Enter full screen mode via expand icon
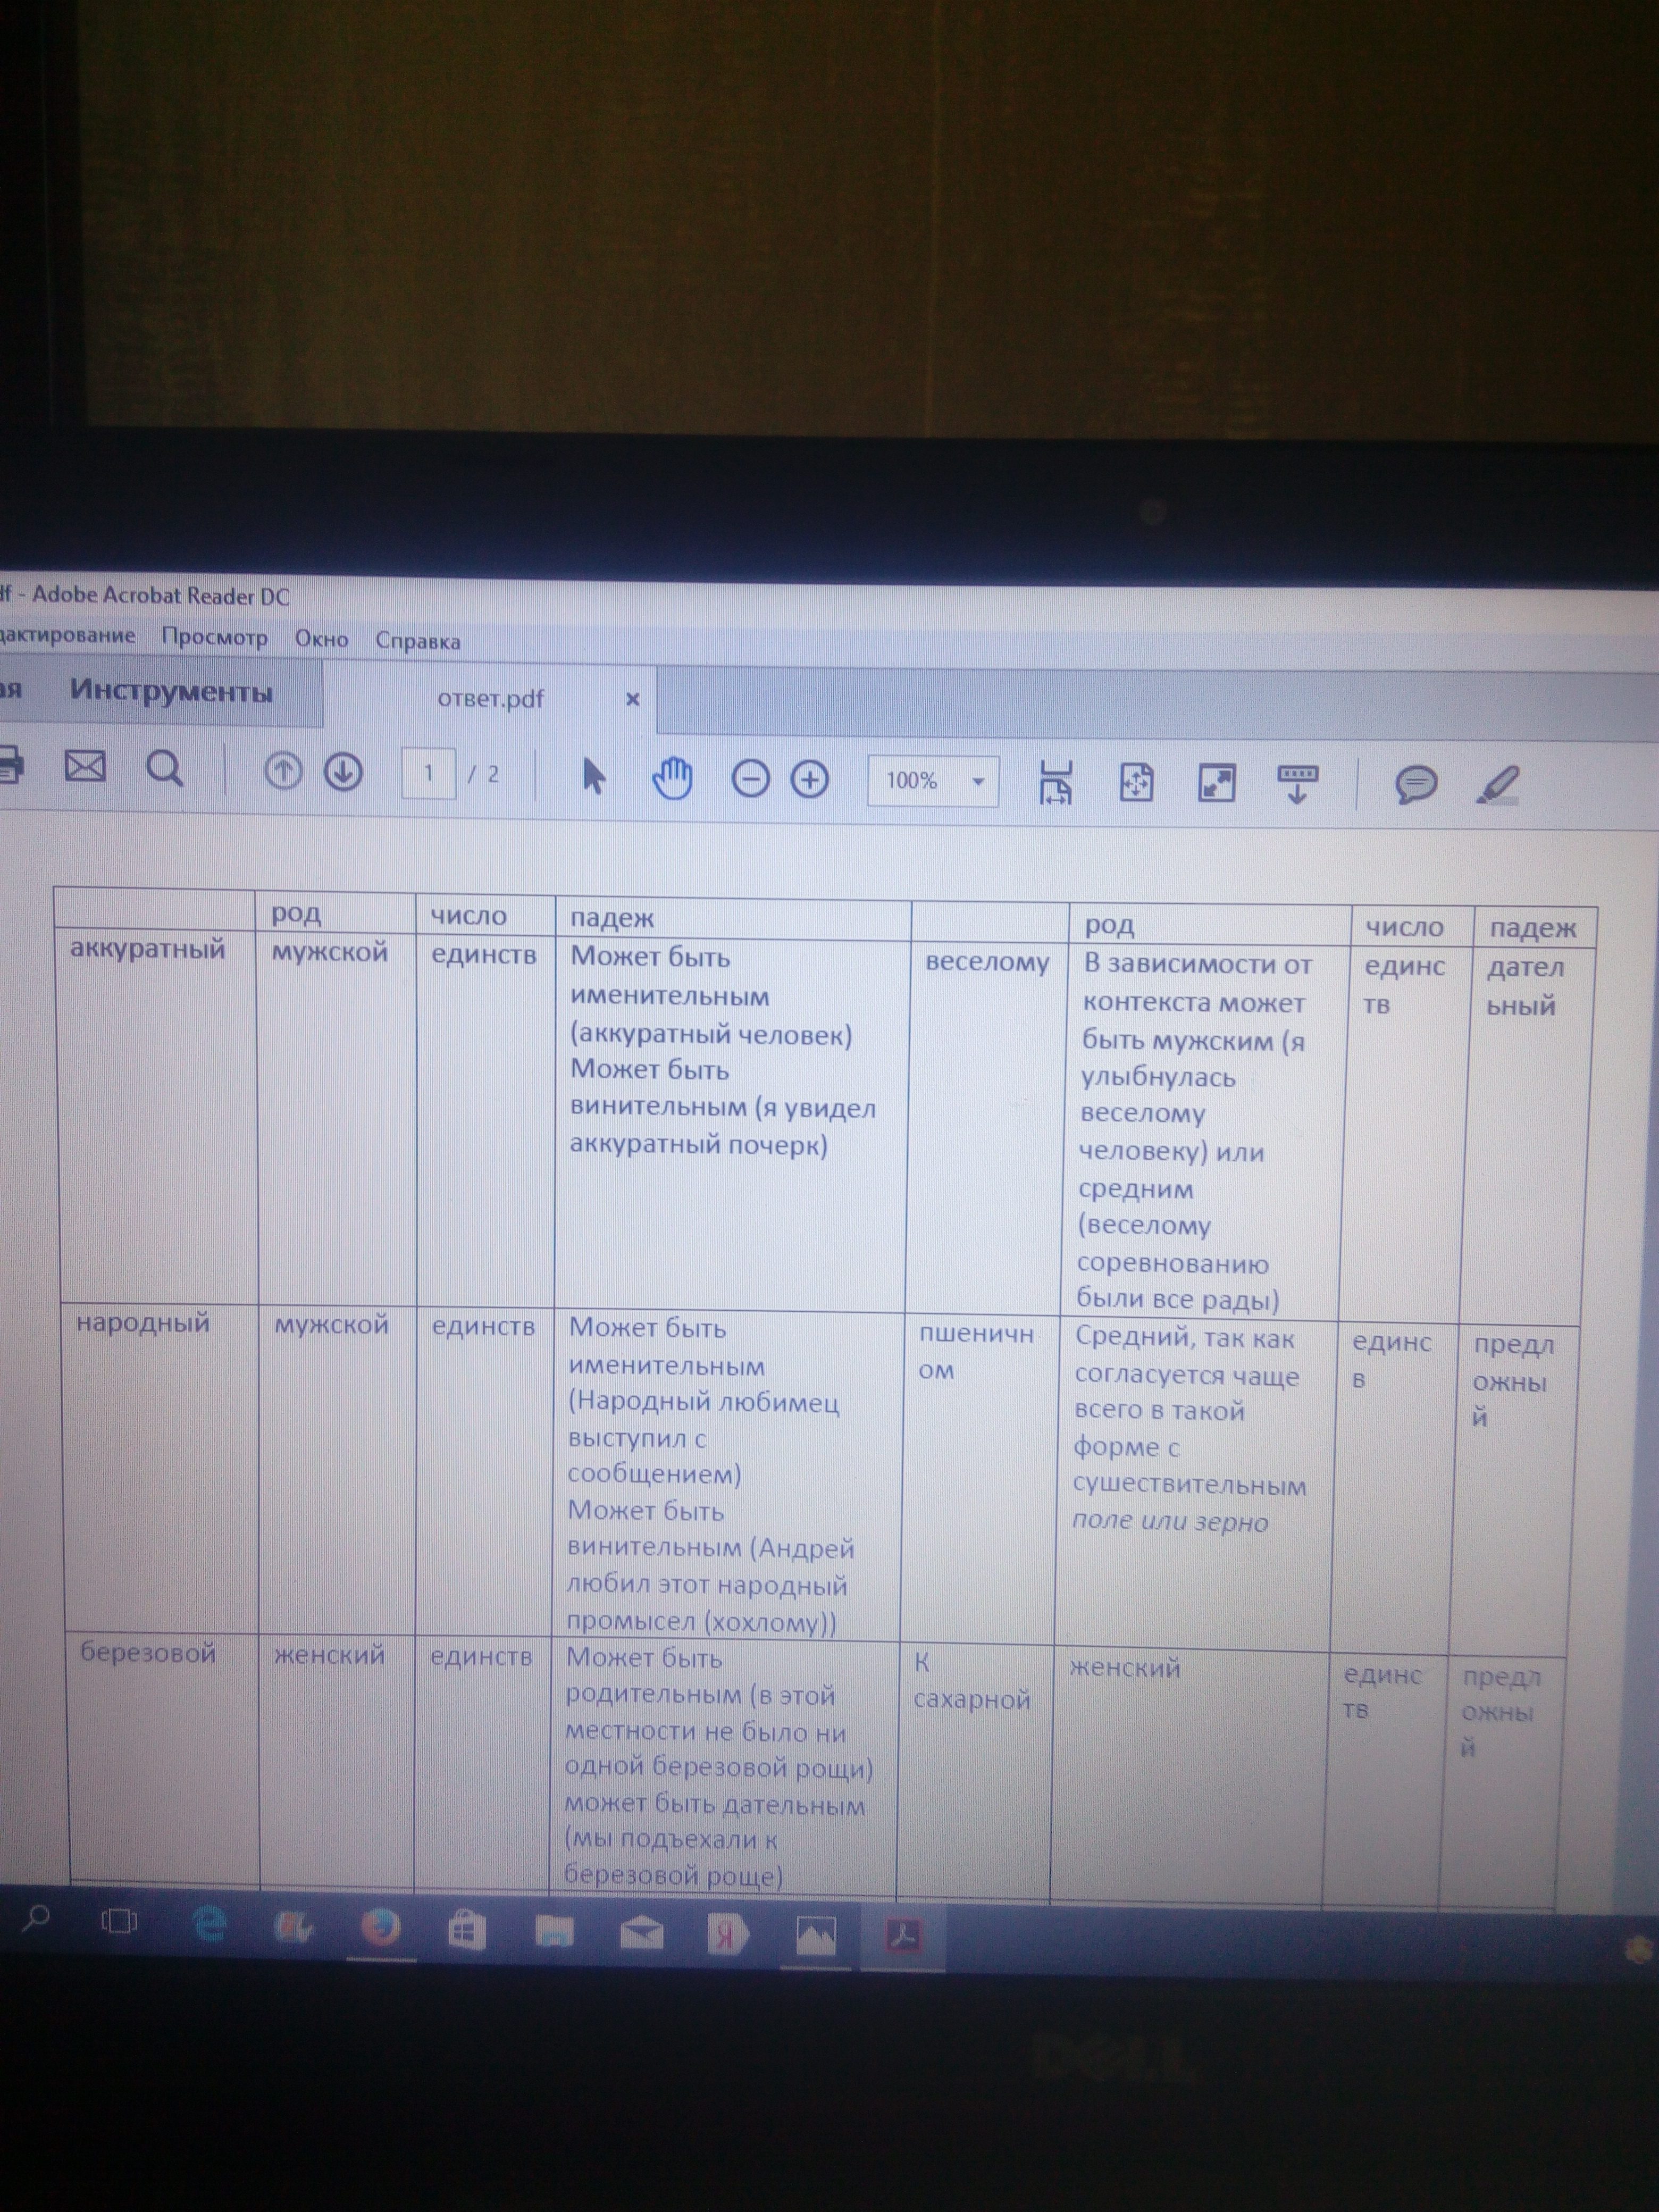Viewport: 1659px width, 2212px height. point(1216,784)
